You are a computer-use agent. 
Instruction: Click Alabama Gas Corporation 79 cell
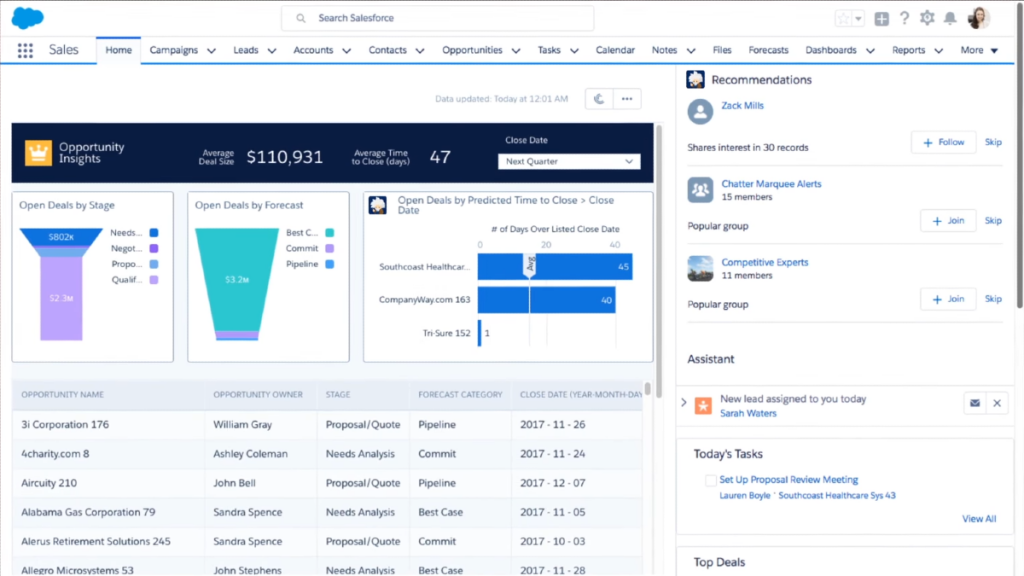(x=88, y=512)
